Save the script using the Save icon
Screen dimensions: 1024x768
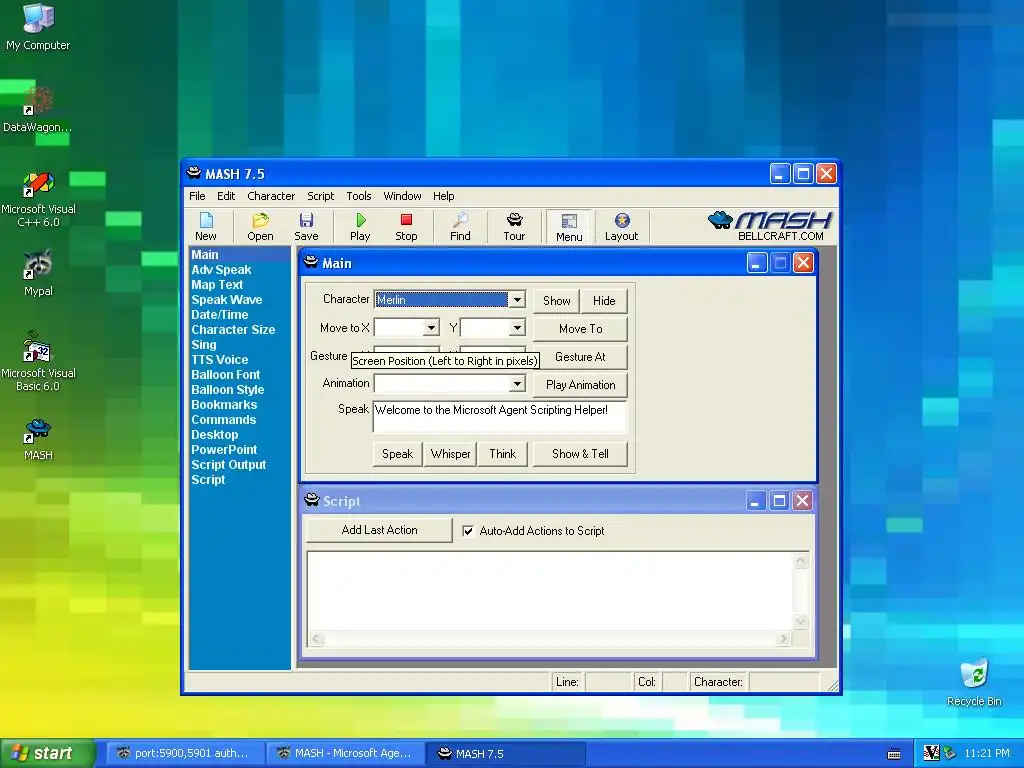click(x=306, y=226)
